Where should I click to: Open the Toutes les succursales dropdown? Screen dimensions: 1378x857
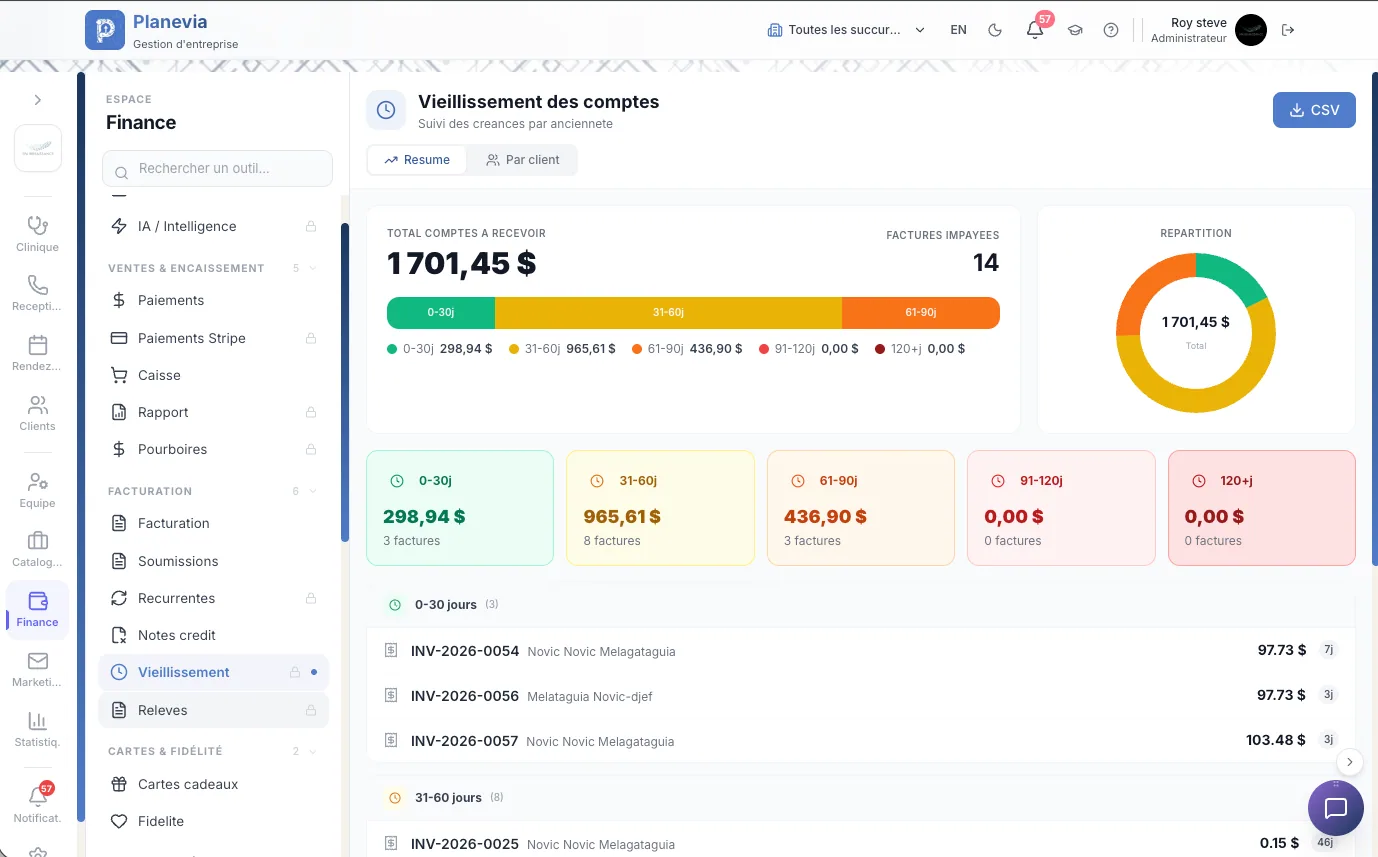tap(846, 30)
